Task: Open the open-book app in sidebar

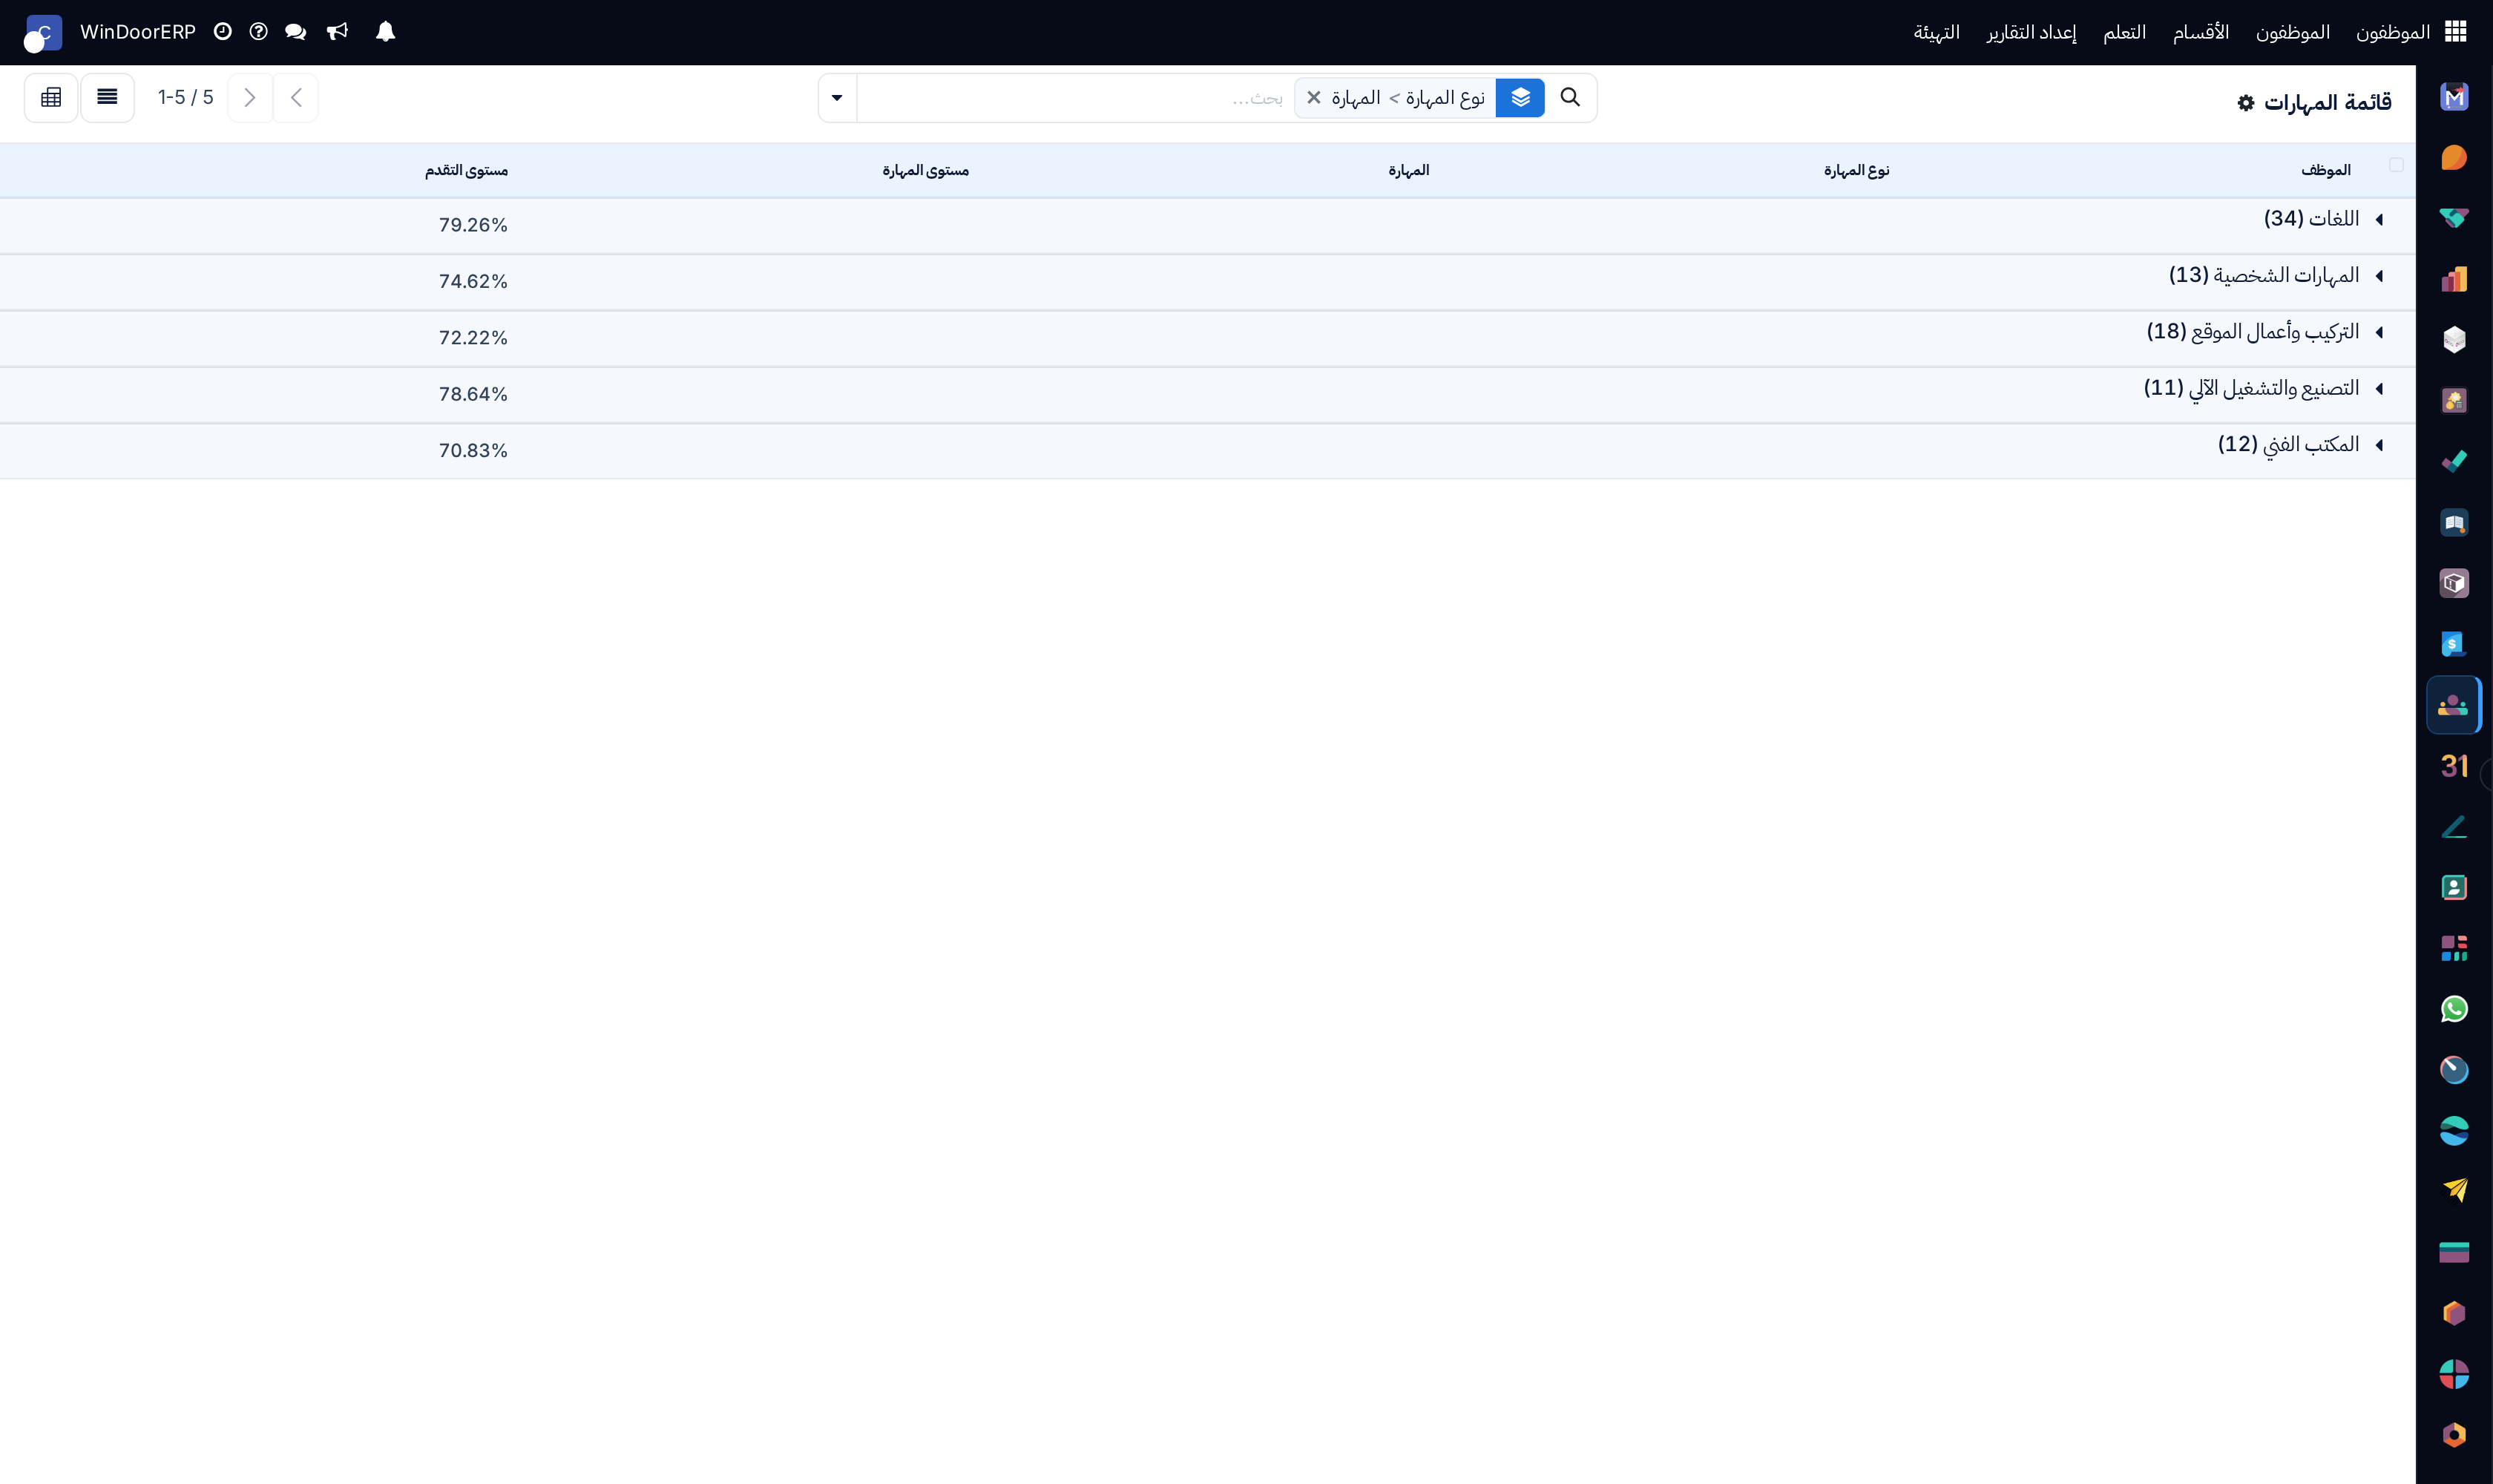Action: click(2454, 522)
